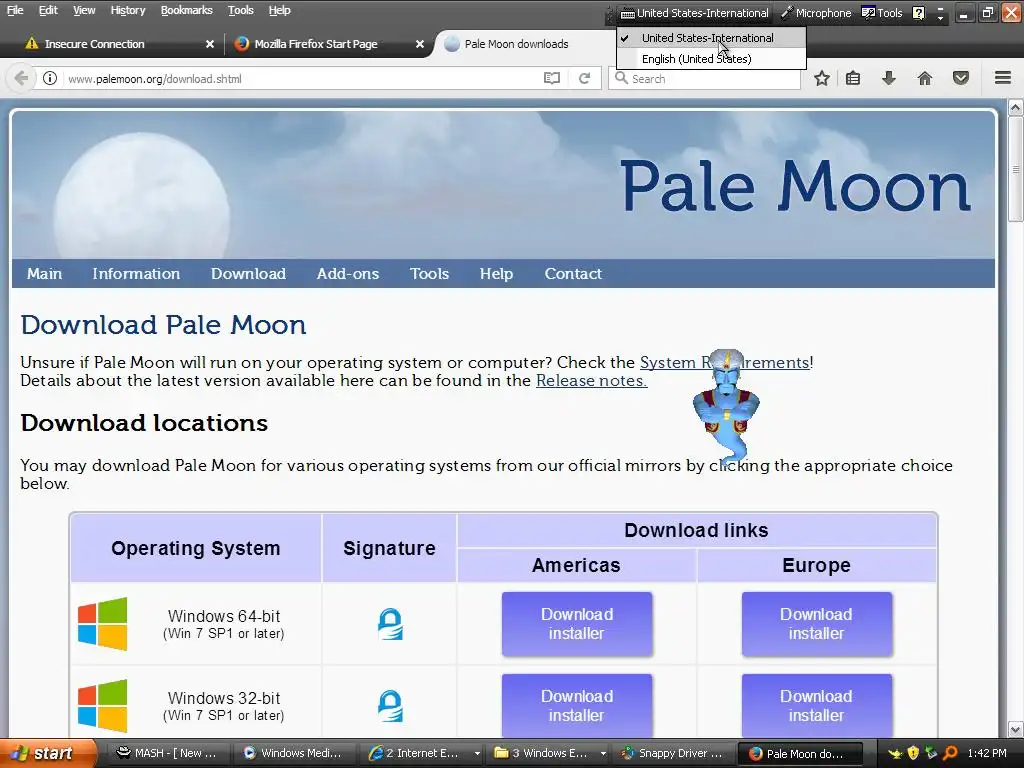Open the Download navigation link
1024x768 pixels.
248,274
